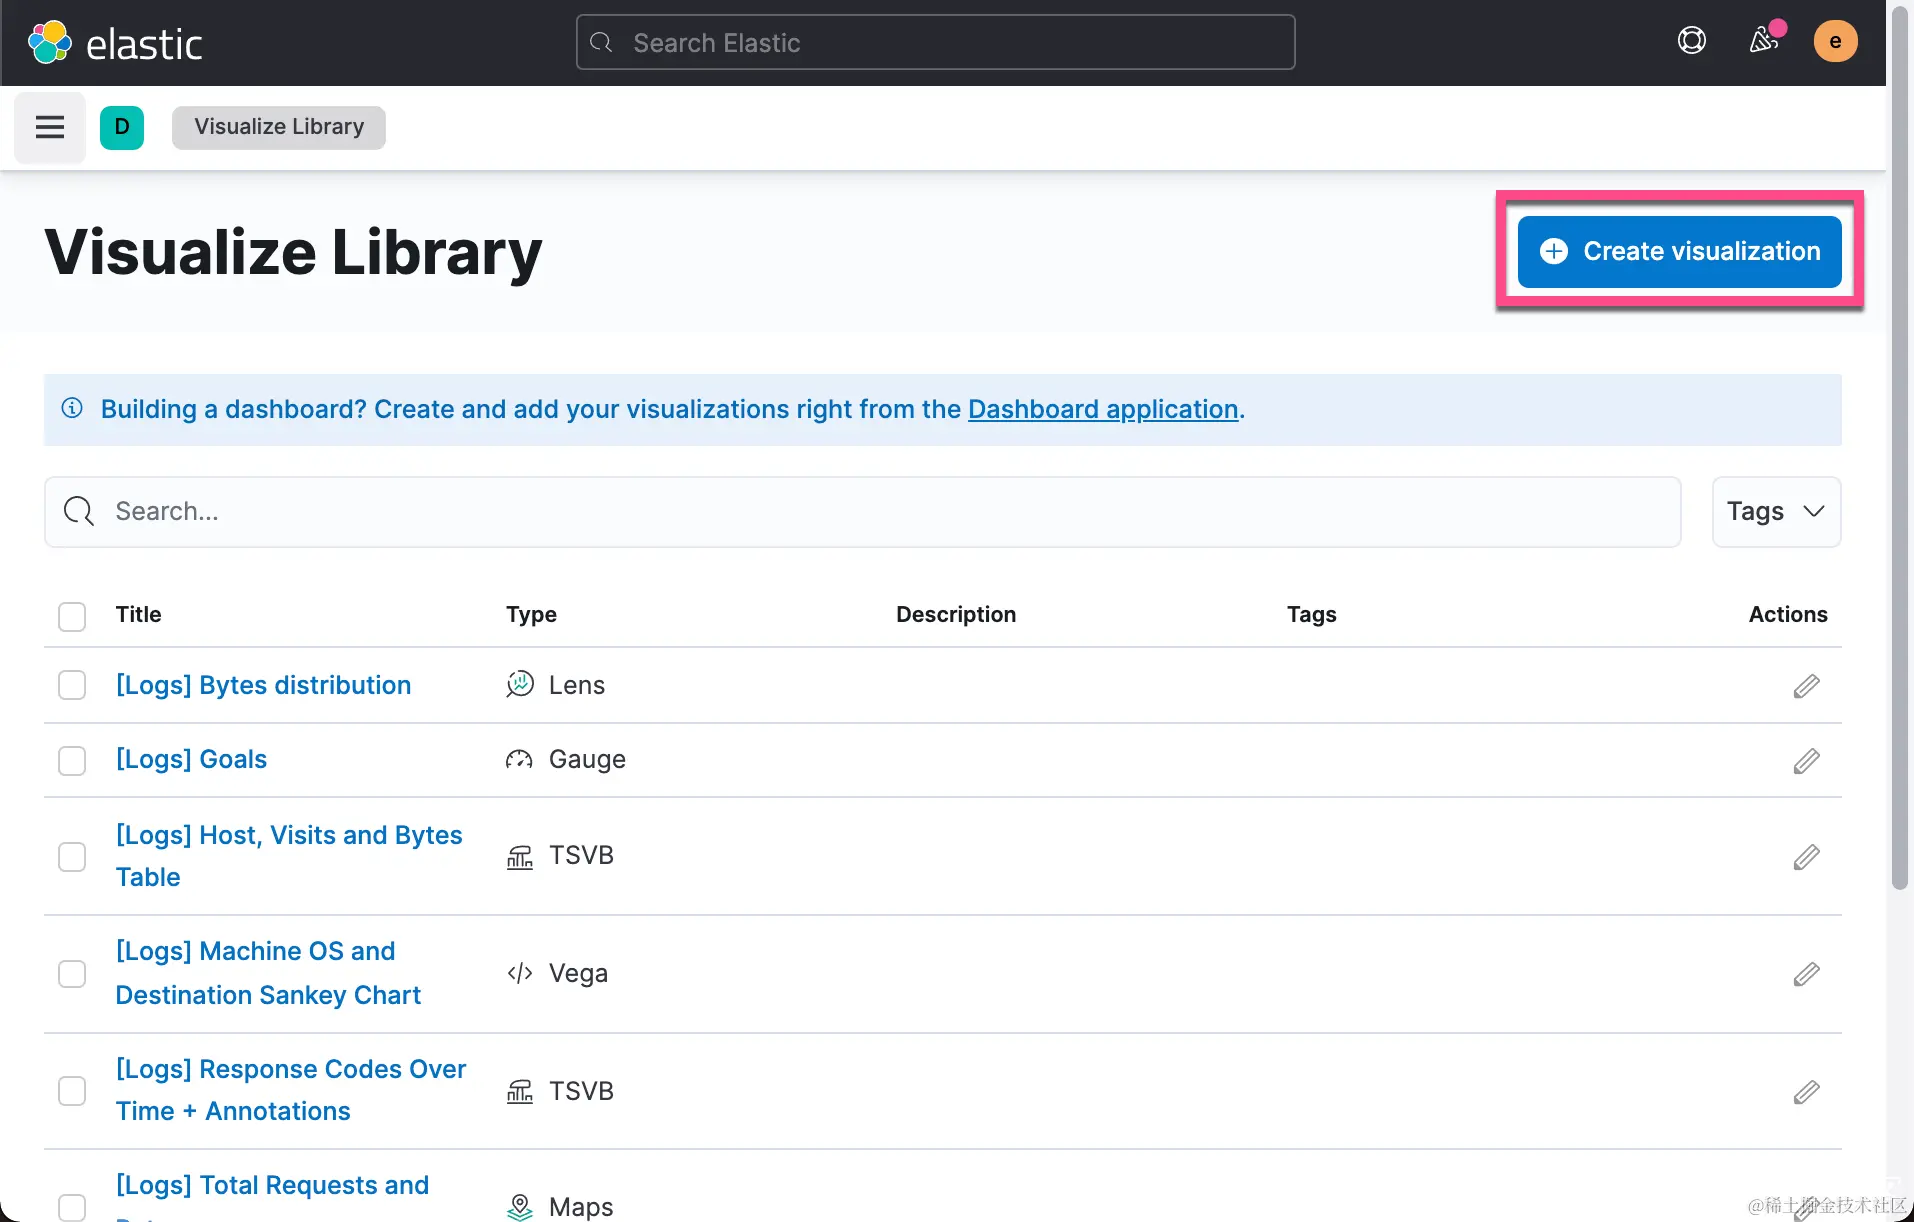Click the Vega type label
1914x1222 pixels.
[578, 973]
